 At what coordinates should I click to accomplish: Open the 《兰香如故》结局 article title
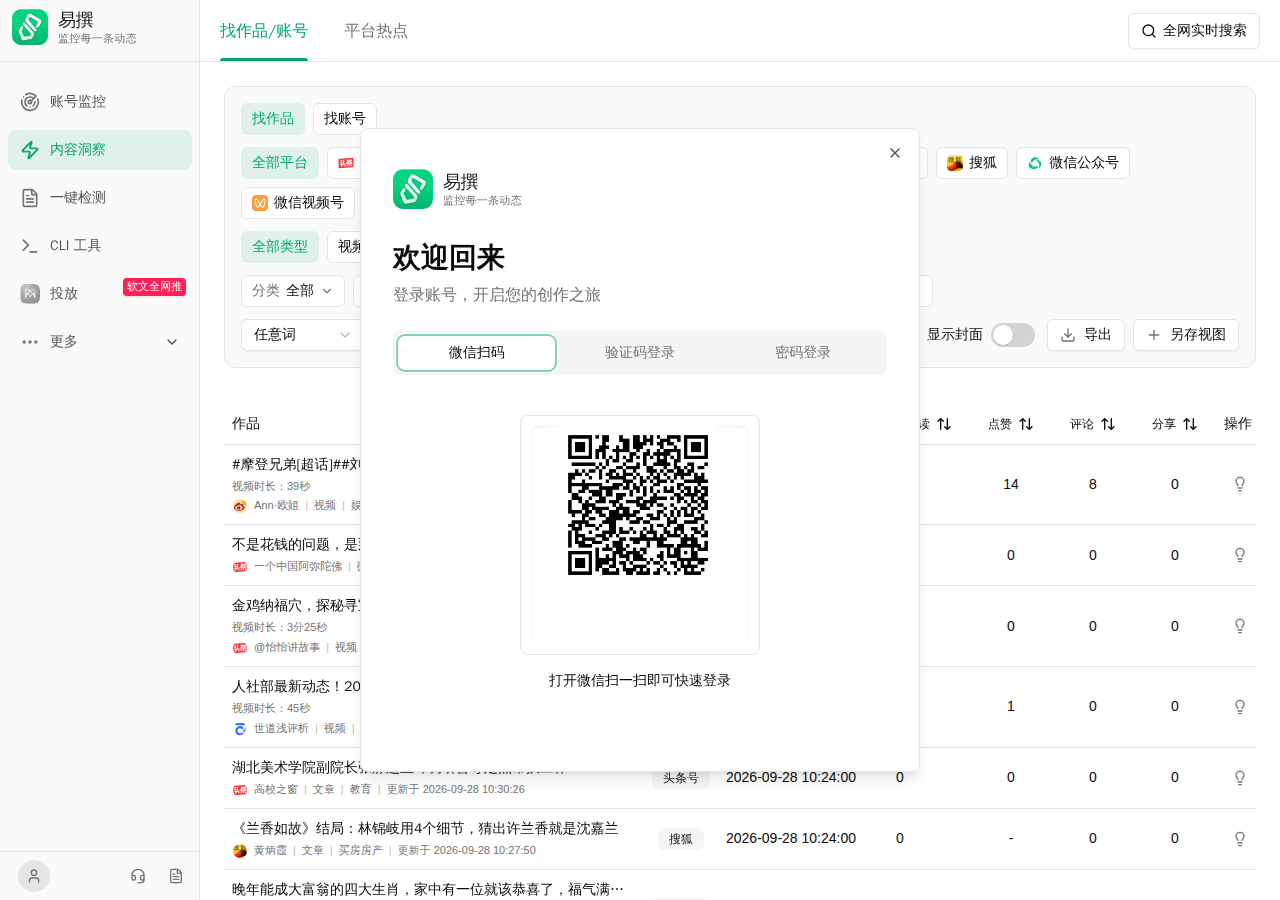[x=425, y=828]
